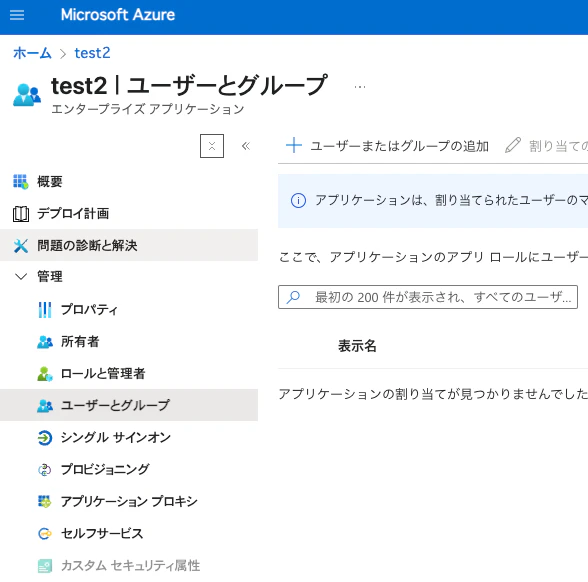Click the 割り当て edit toolbar text

tap(558, 146)
